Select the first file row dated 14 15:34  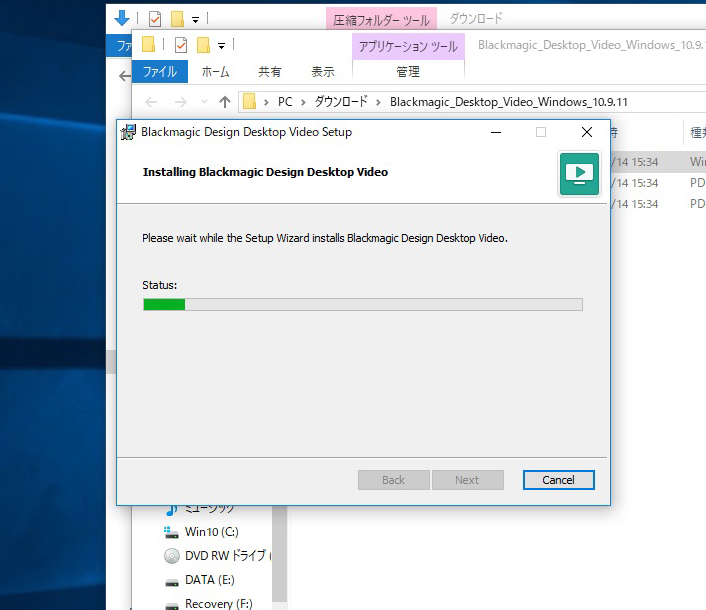click(x=658, y=162)
